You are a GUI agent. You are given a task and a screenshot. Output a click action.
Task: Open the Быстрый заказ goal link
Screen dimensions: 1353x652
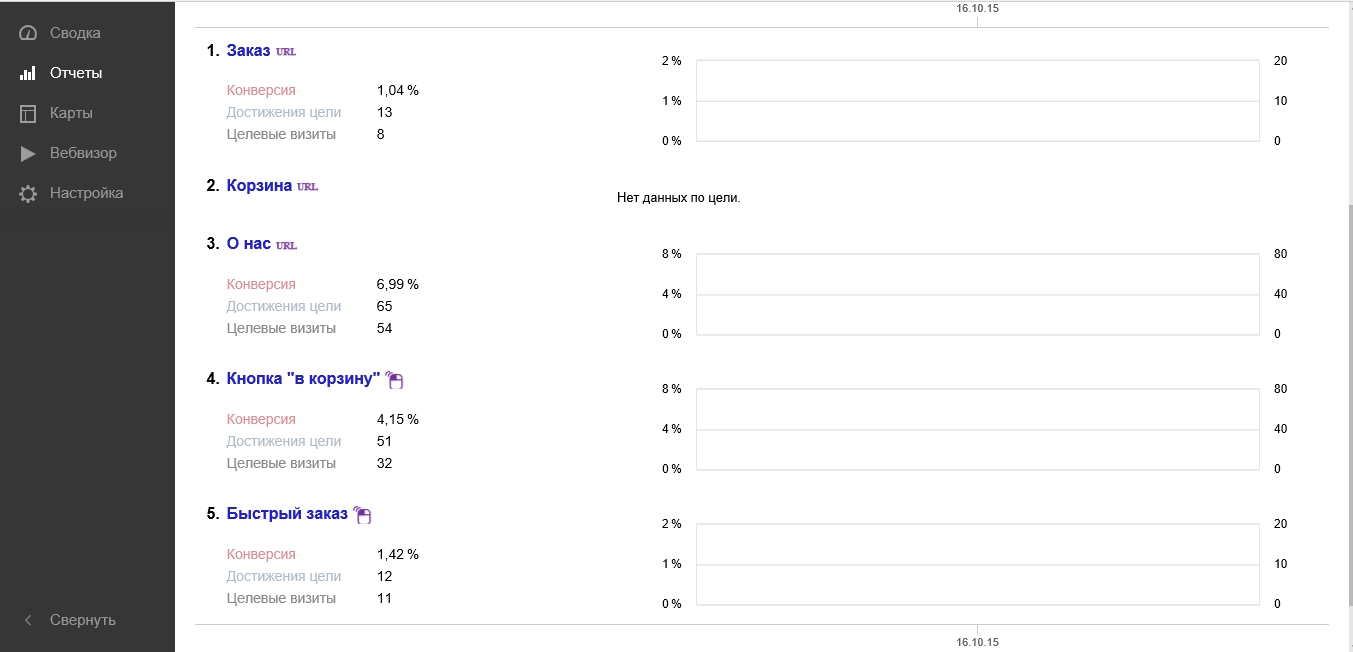point(287,513)
